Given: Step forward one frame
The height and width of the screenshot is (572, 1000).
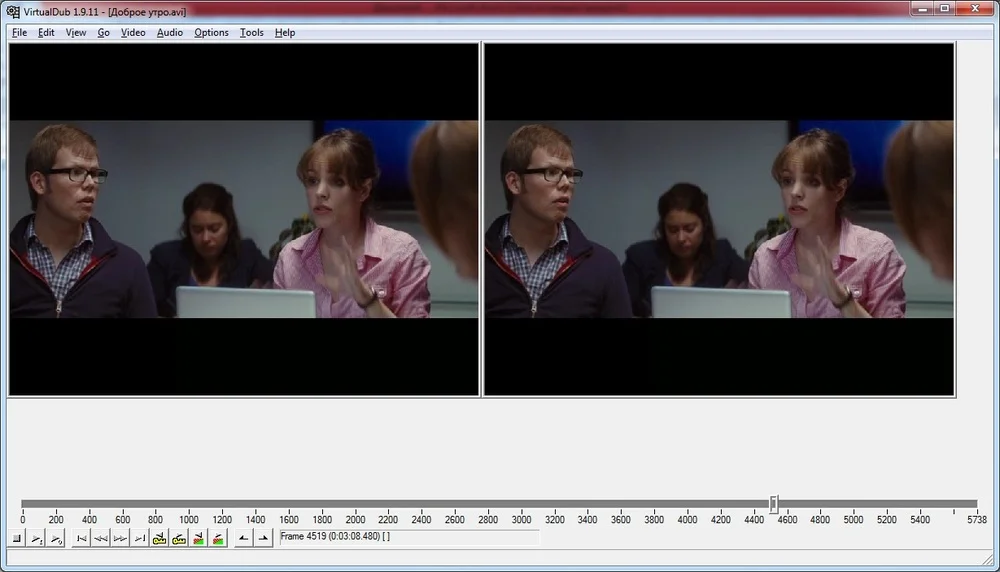Looking at the screenshot, I should click(x=120, y=539).
